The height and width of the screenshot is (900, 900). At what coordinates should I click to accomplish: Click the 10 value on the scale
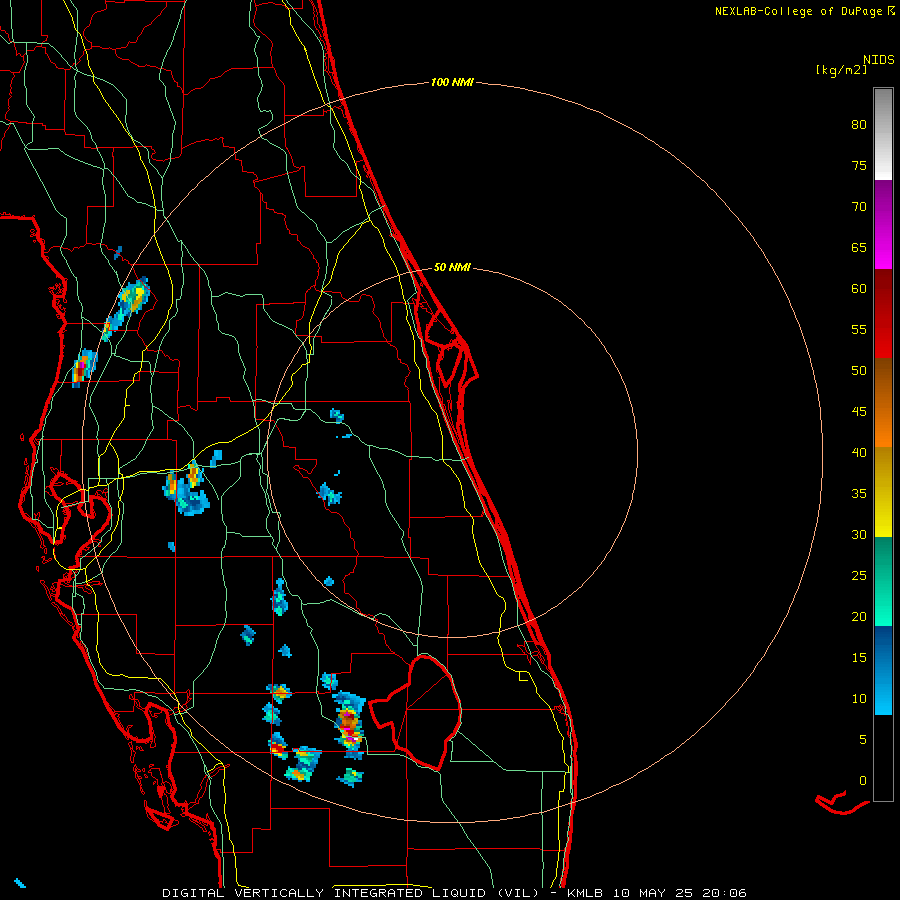pos(859,699)
